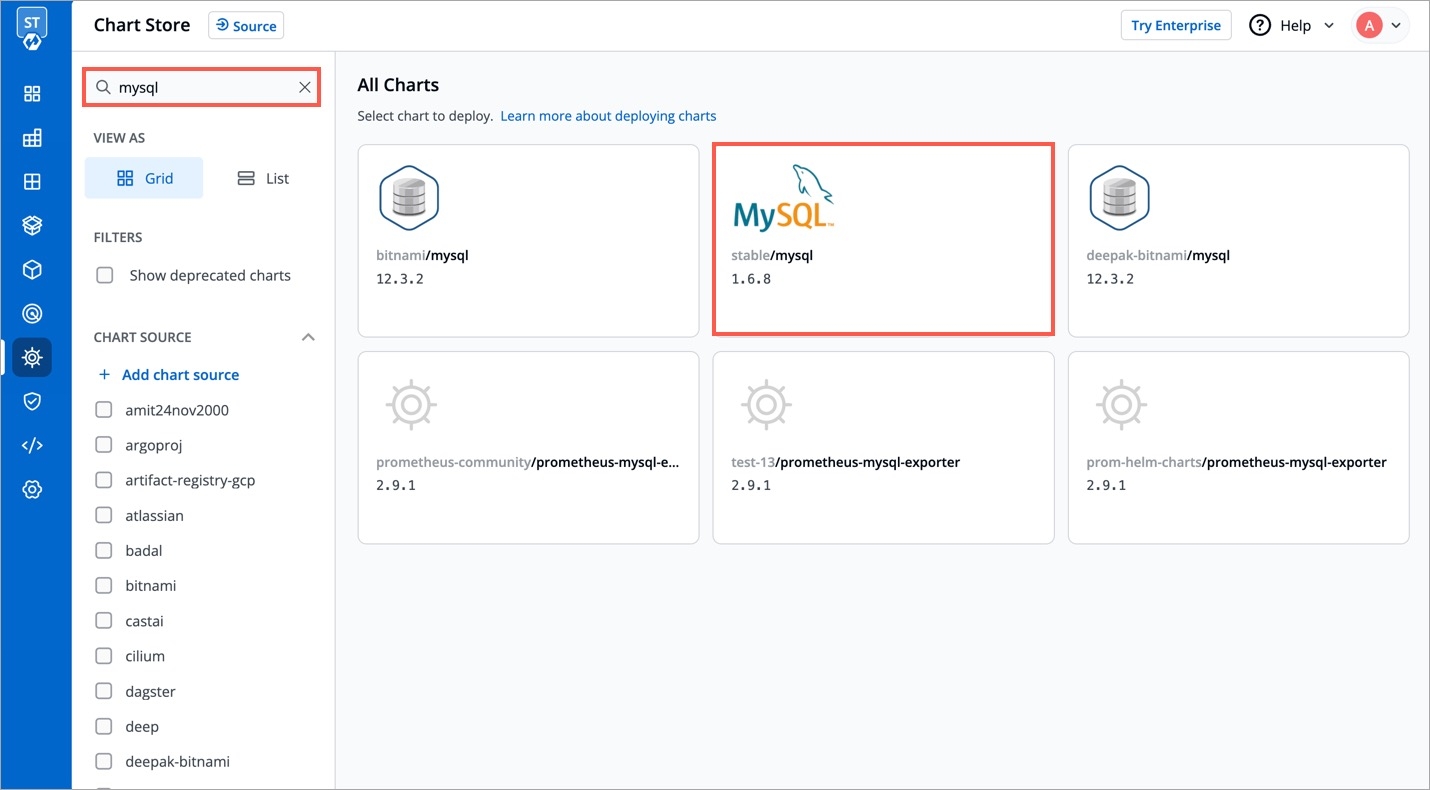Image resolution: width=1430 pixels, height=790 pixels.
Task: Open the Help dropdown arrow
Action: [1329, 26]
